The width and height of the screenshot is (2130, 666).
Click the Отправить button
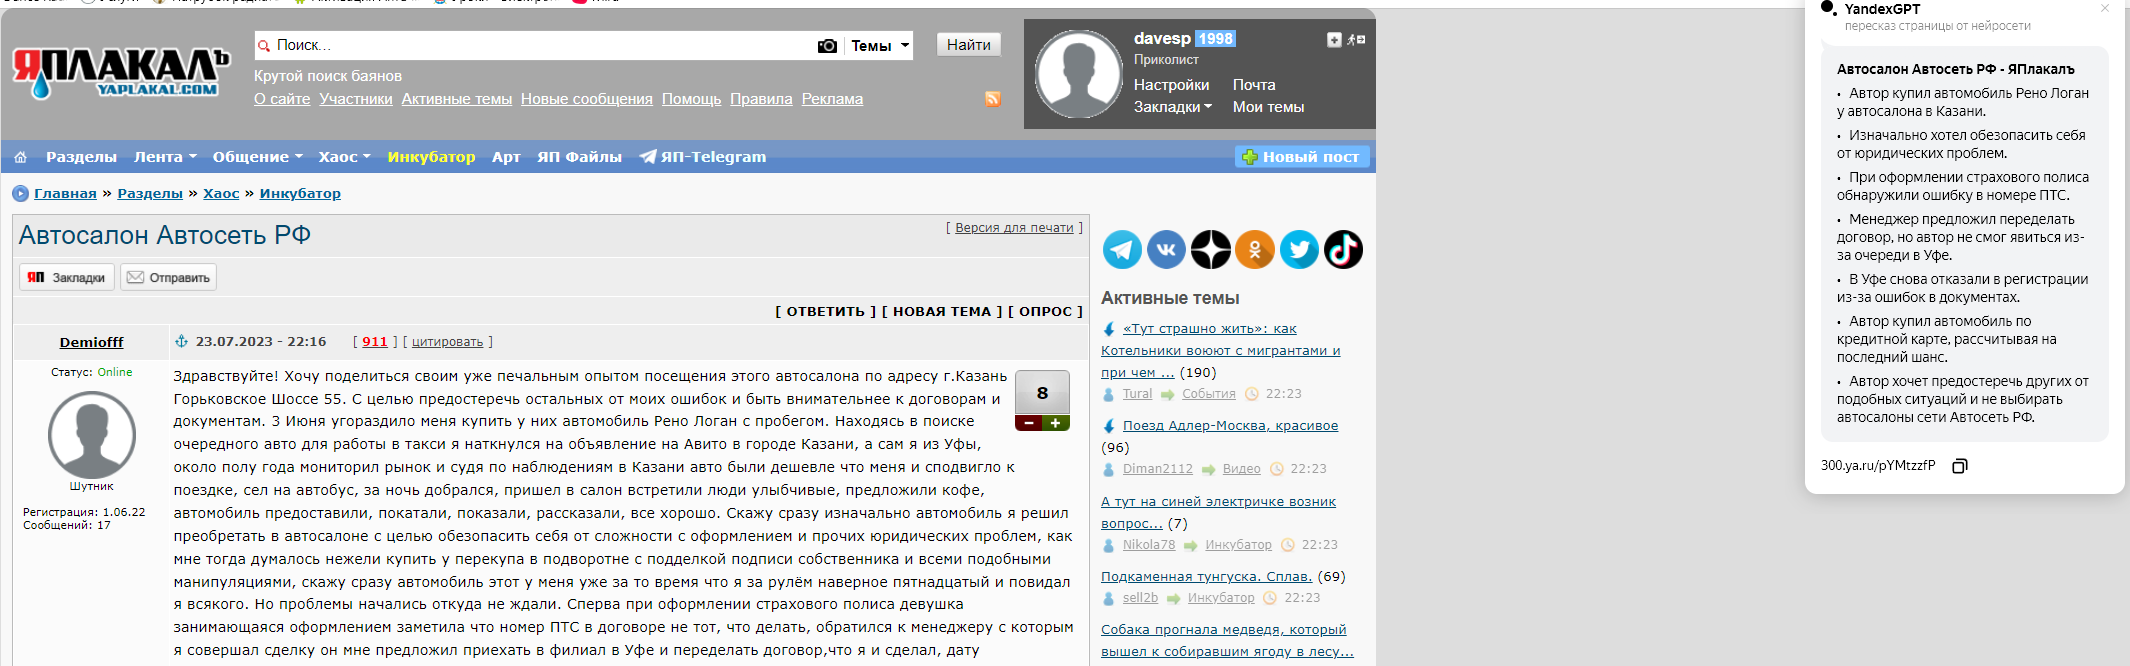coord(168,277)
